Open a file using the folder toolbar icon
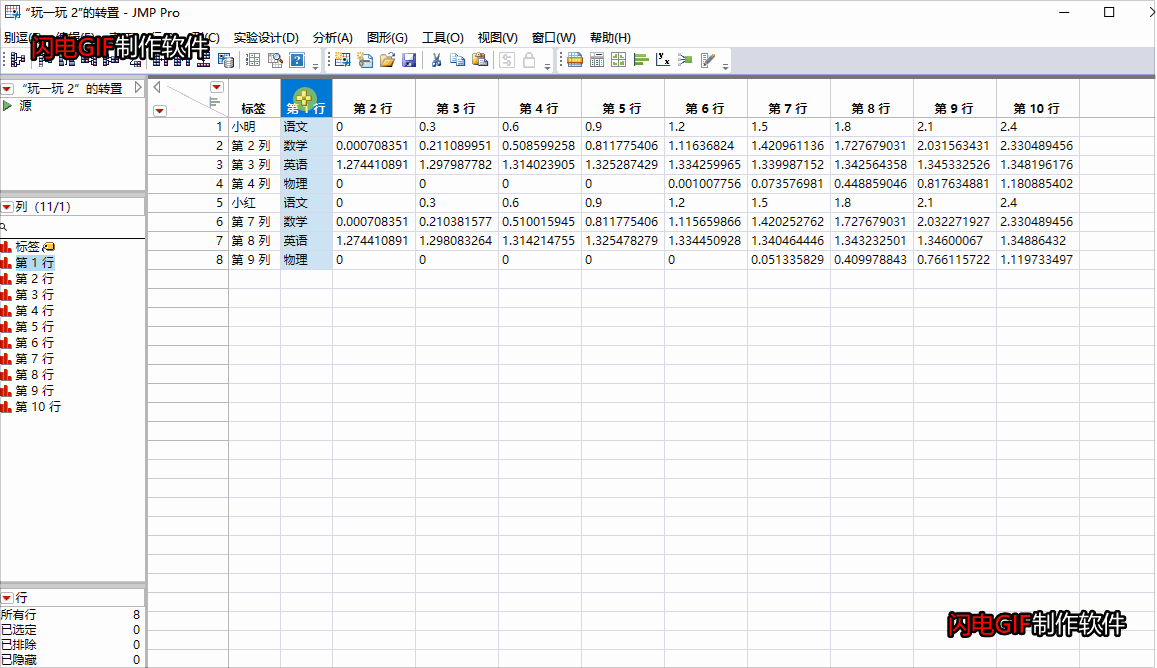The width and height of the screenshot is (1157, 668). tap(387, 60)
